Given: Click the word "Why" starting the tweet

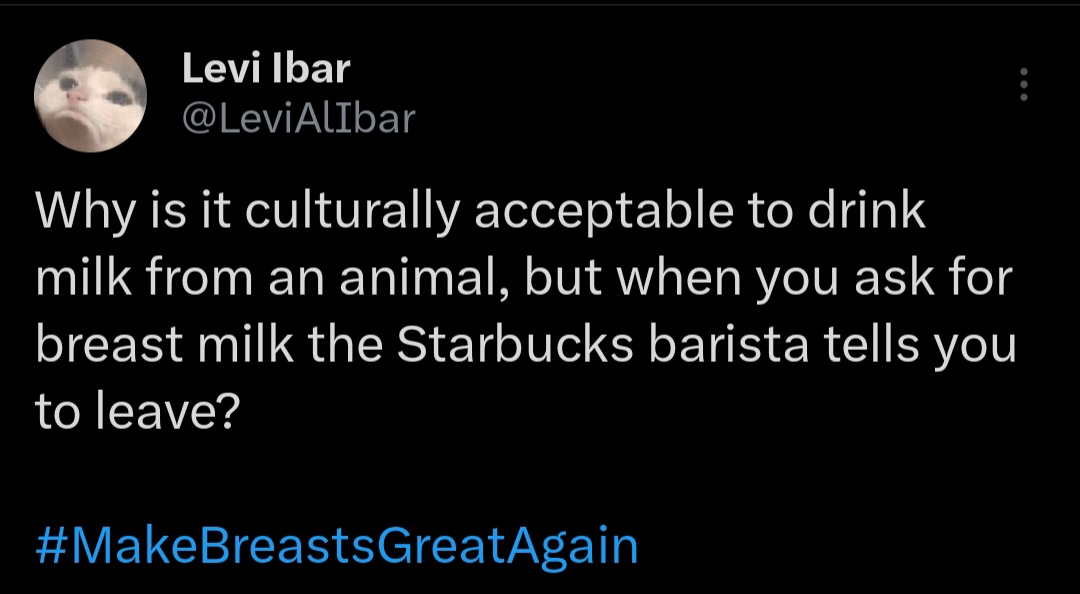Looking at the screenshot, I should 78,213.
